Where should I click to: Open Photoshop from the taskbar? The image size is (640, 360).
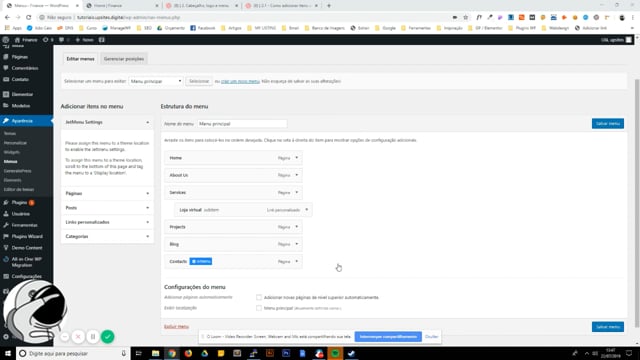(x=286, y=353)
